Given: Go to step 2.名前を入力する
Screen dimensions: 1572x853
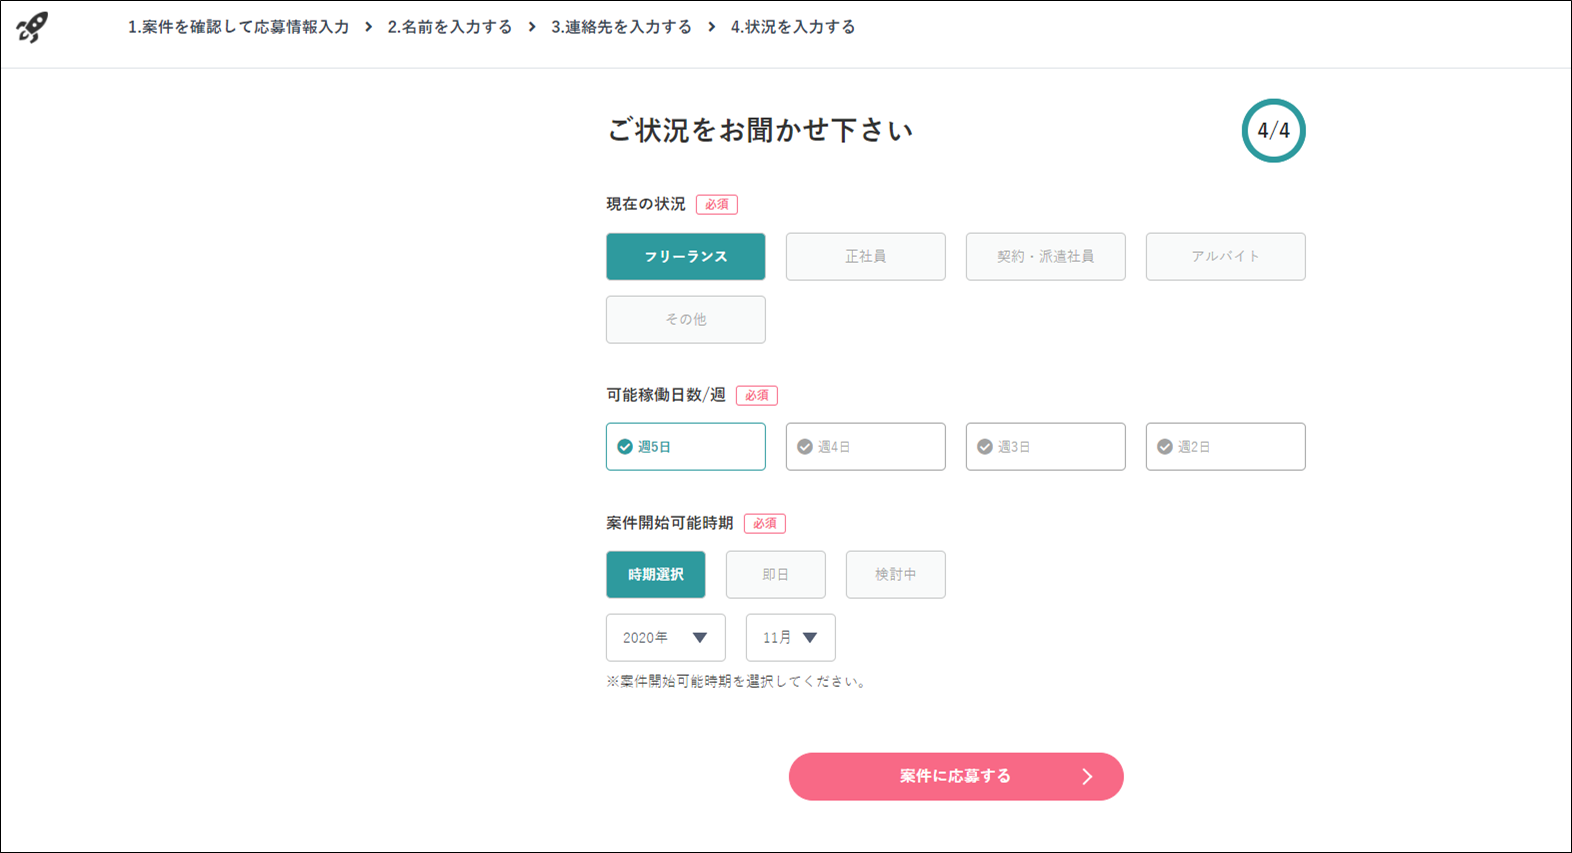Looking at the screenshot, I should (450, 27).
